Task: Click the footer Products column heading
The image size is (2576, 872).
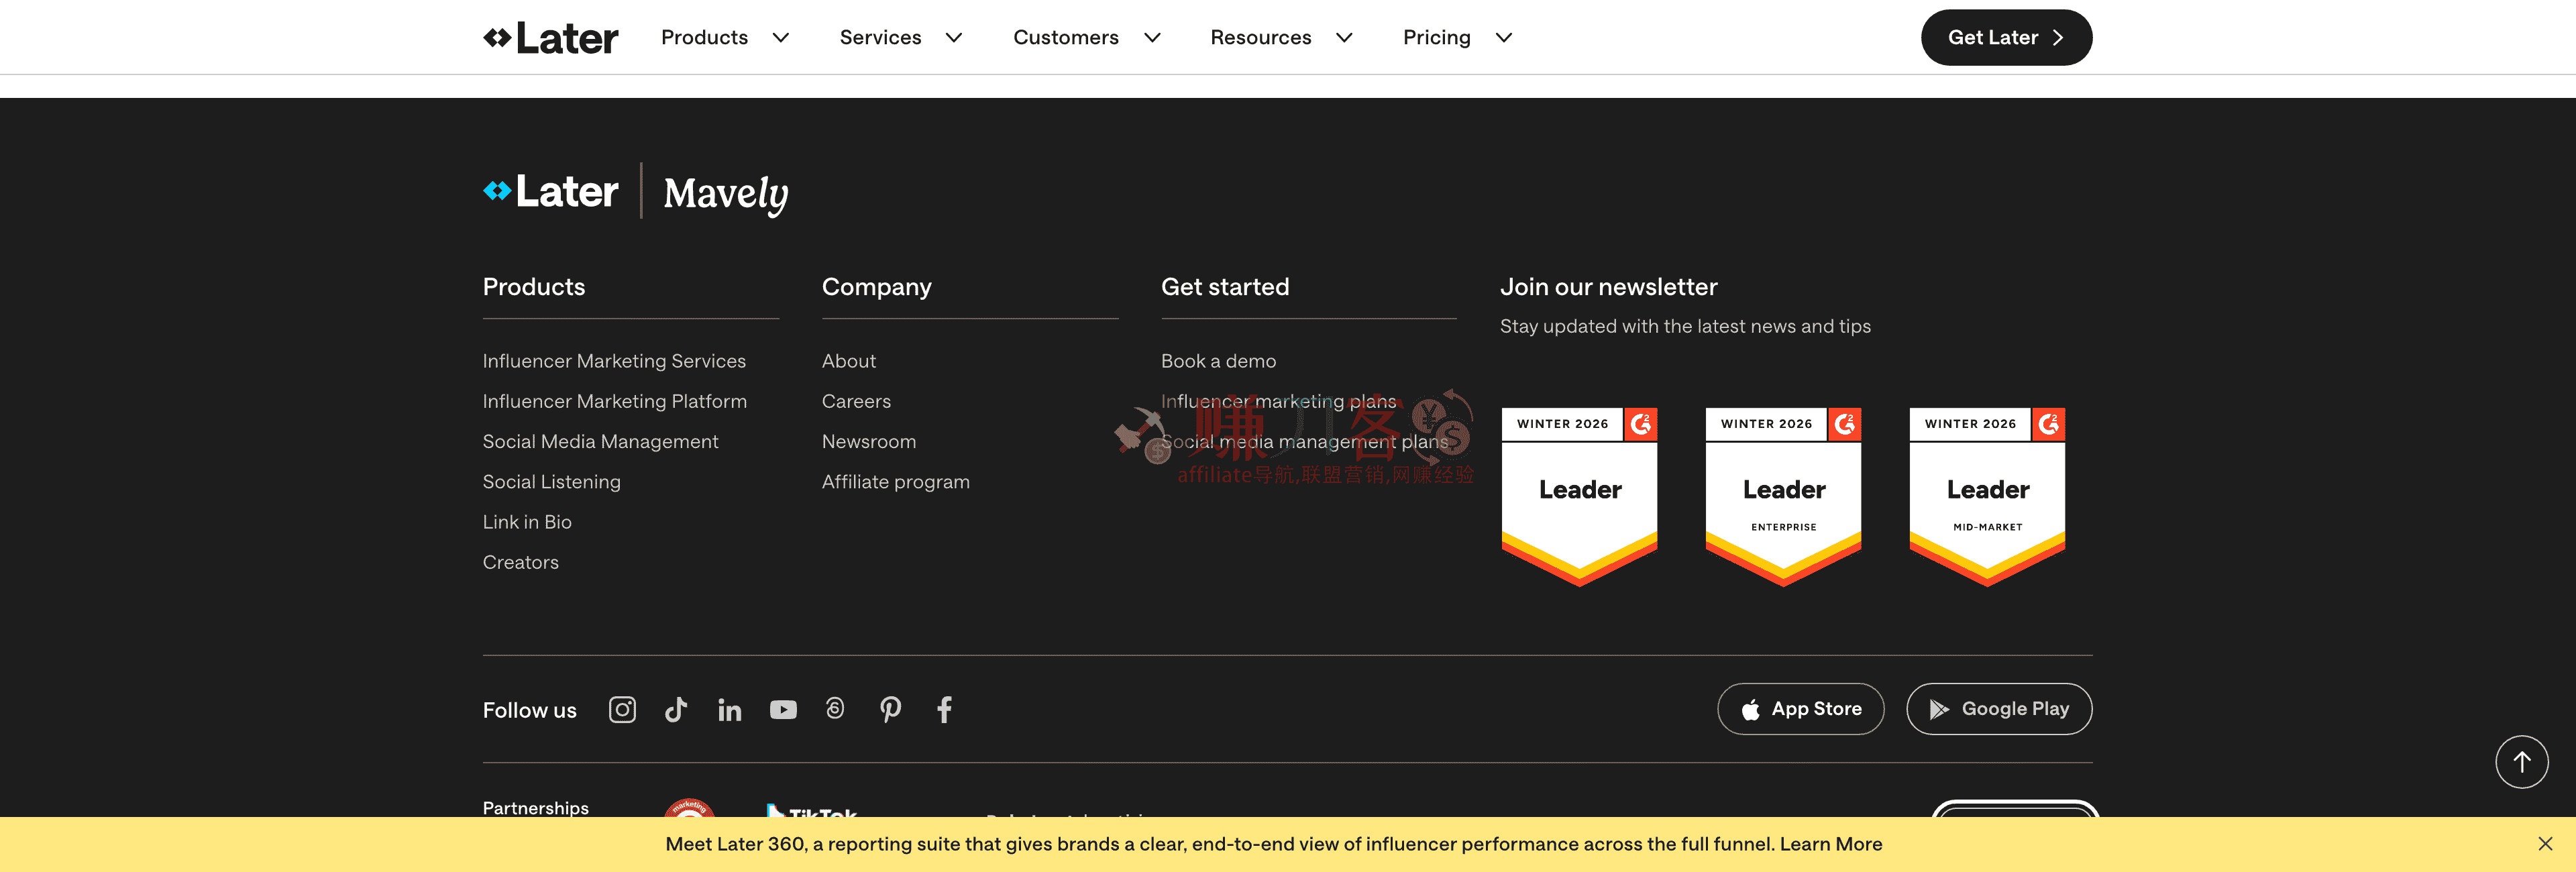Action: pyautogui.click(x=534, y=287)
